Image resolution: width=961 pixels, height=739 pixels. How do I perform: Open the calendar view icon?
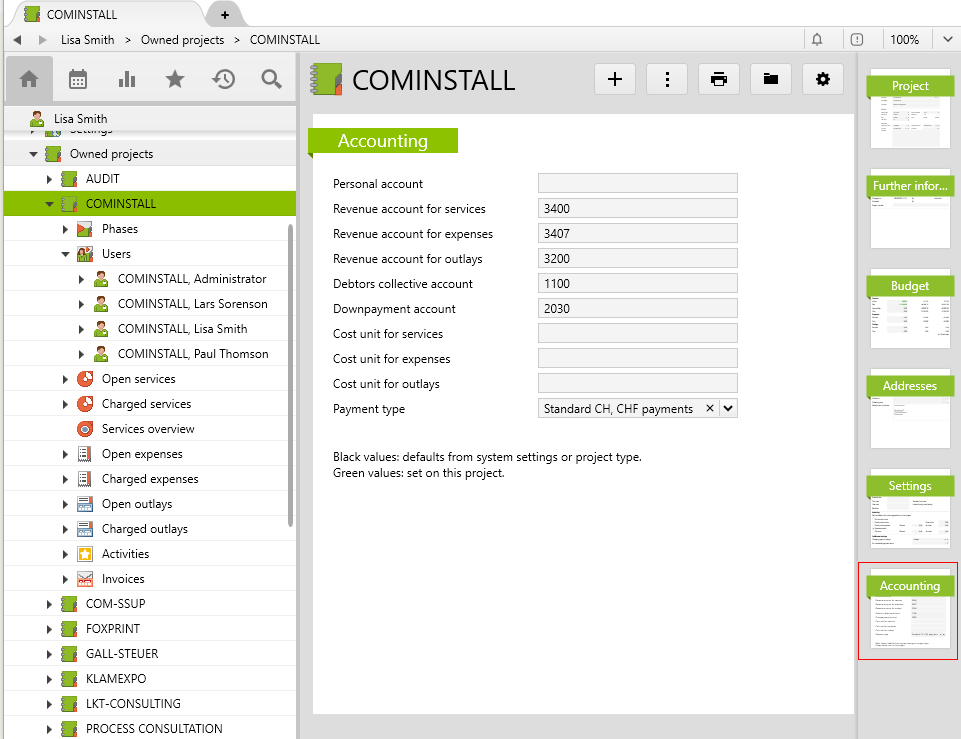click(78, 79)
